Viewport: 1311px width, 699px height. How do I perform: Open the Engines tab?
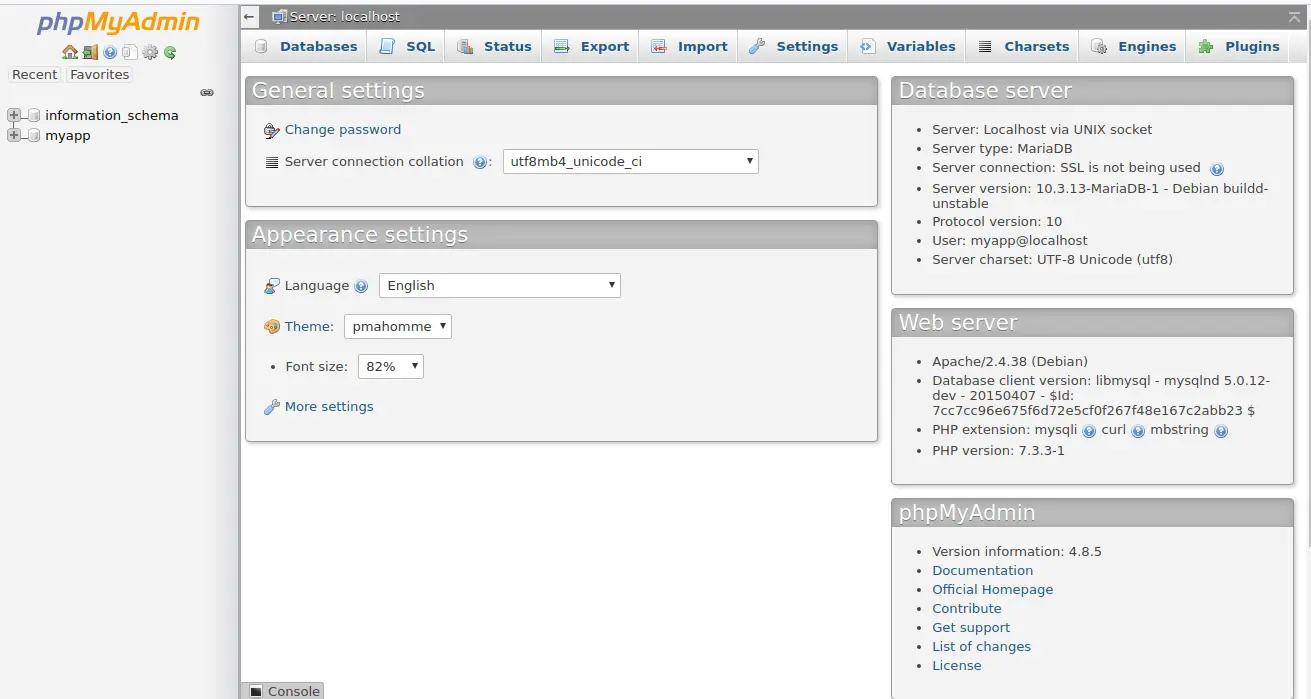[1134, 46]
